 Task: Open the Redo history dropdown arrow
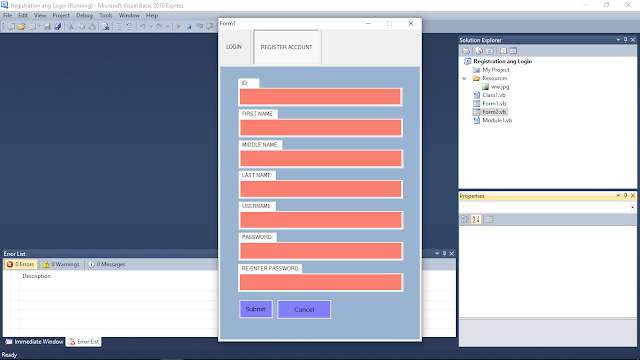point(167,27)
